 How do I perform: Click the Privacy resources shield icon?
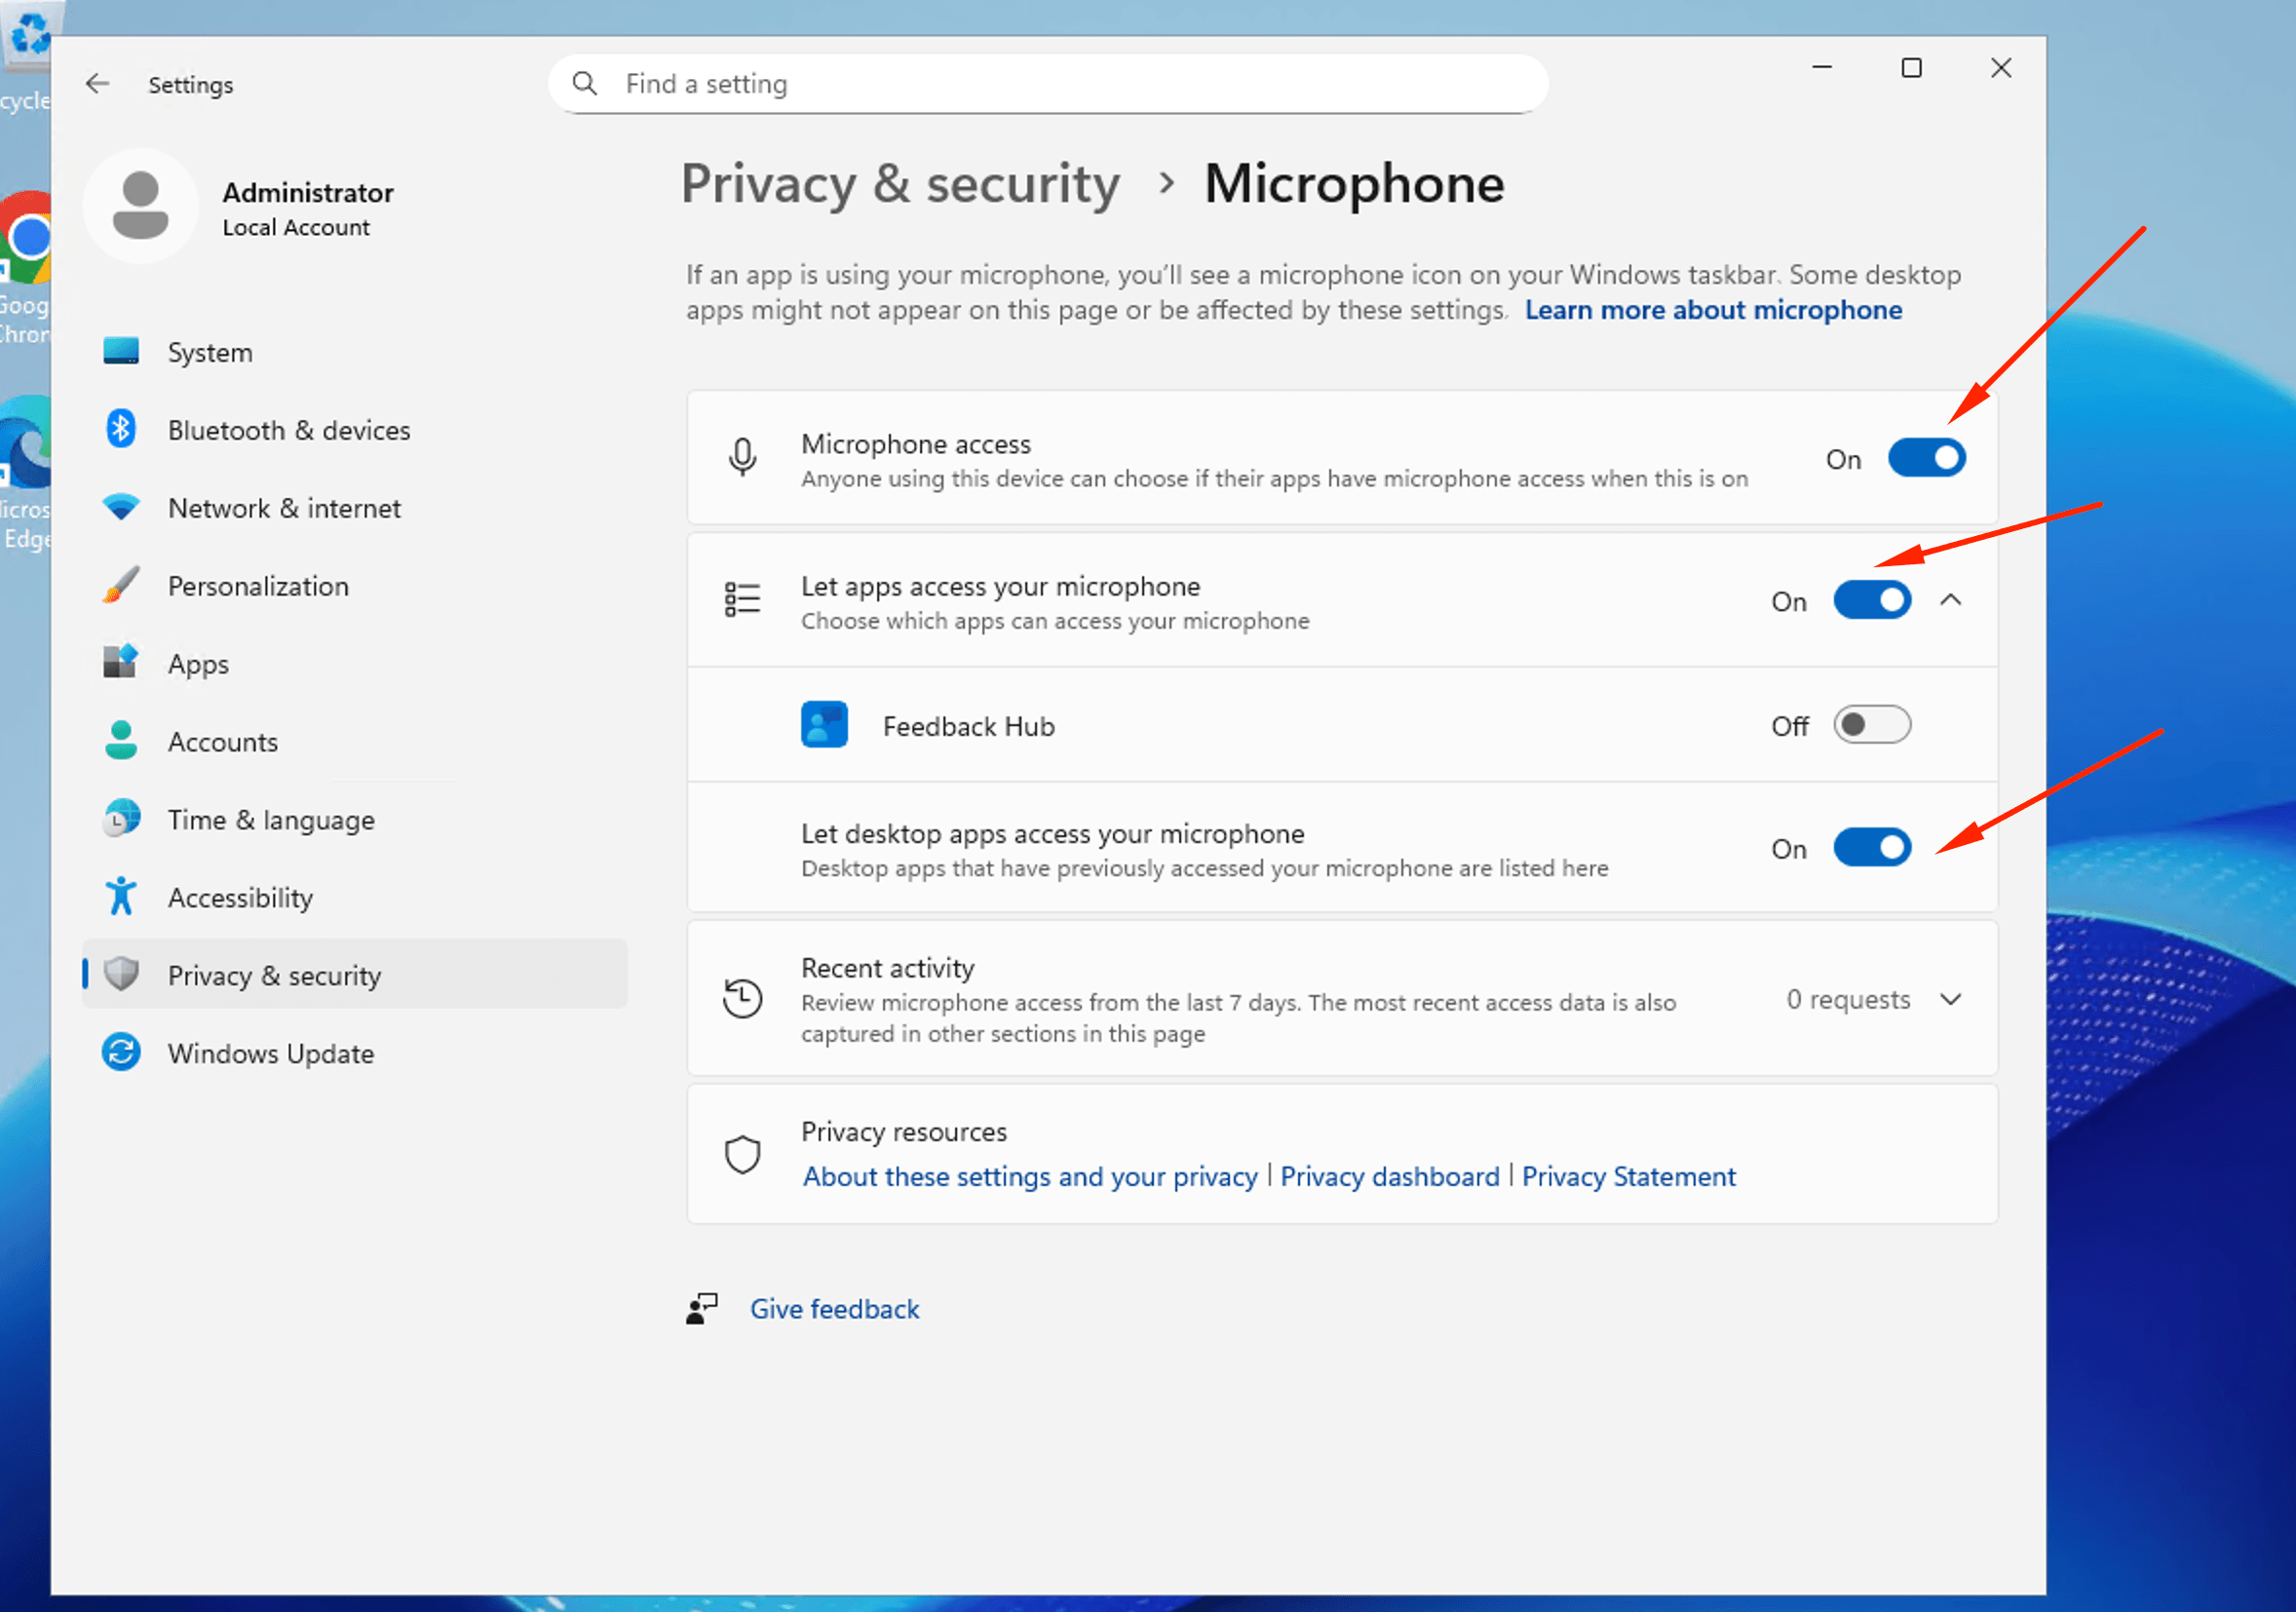742,1155
